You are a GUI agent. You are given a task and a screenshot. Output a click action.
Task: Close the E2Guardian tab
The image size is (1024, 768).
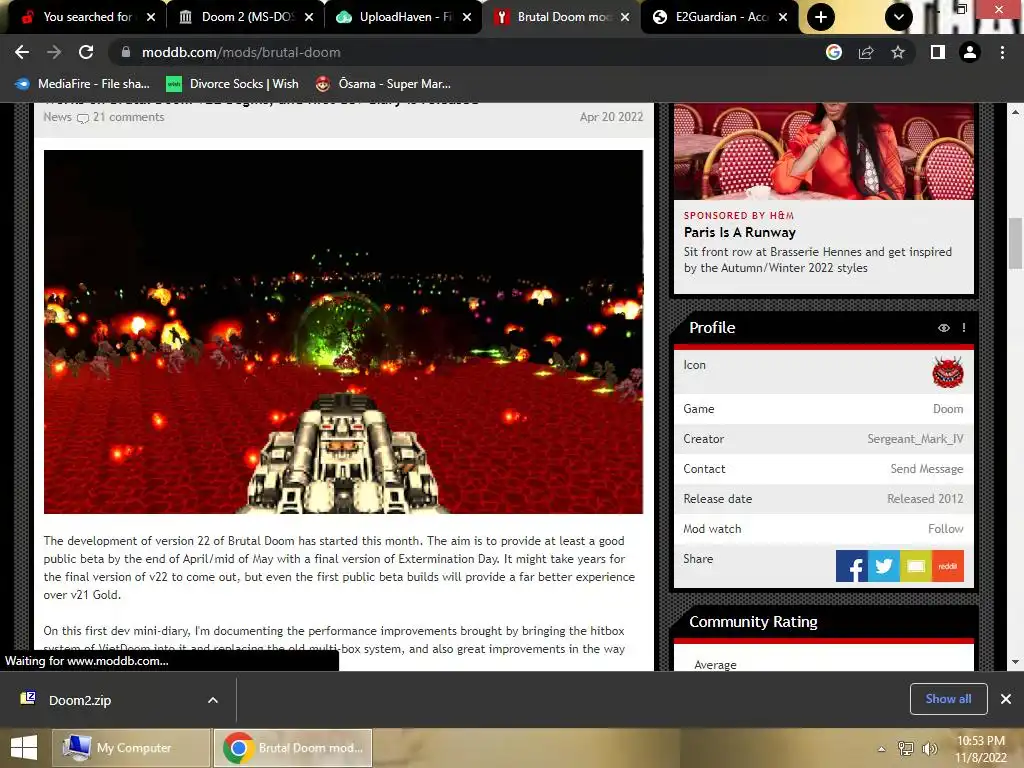(x=783, y=17)
